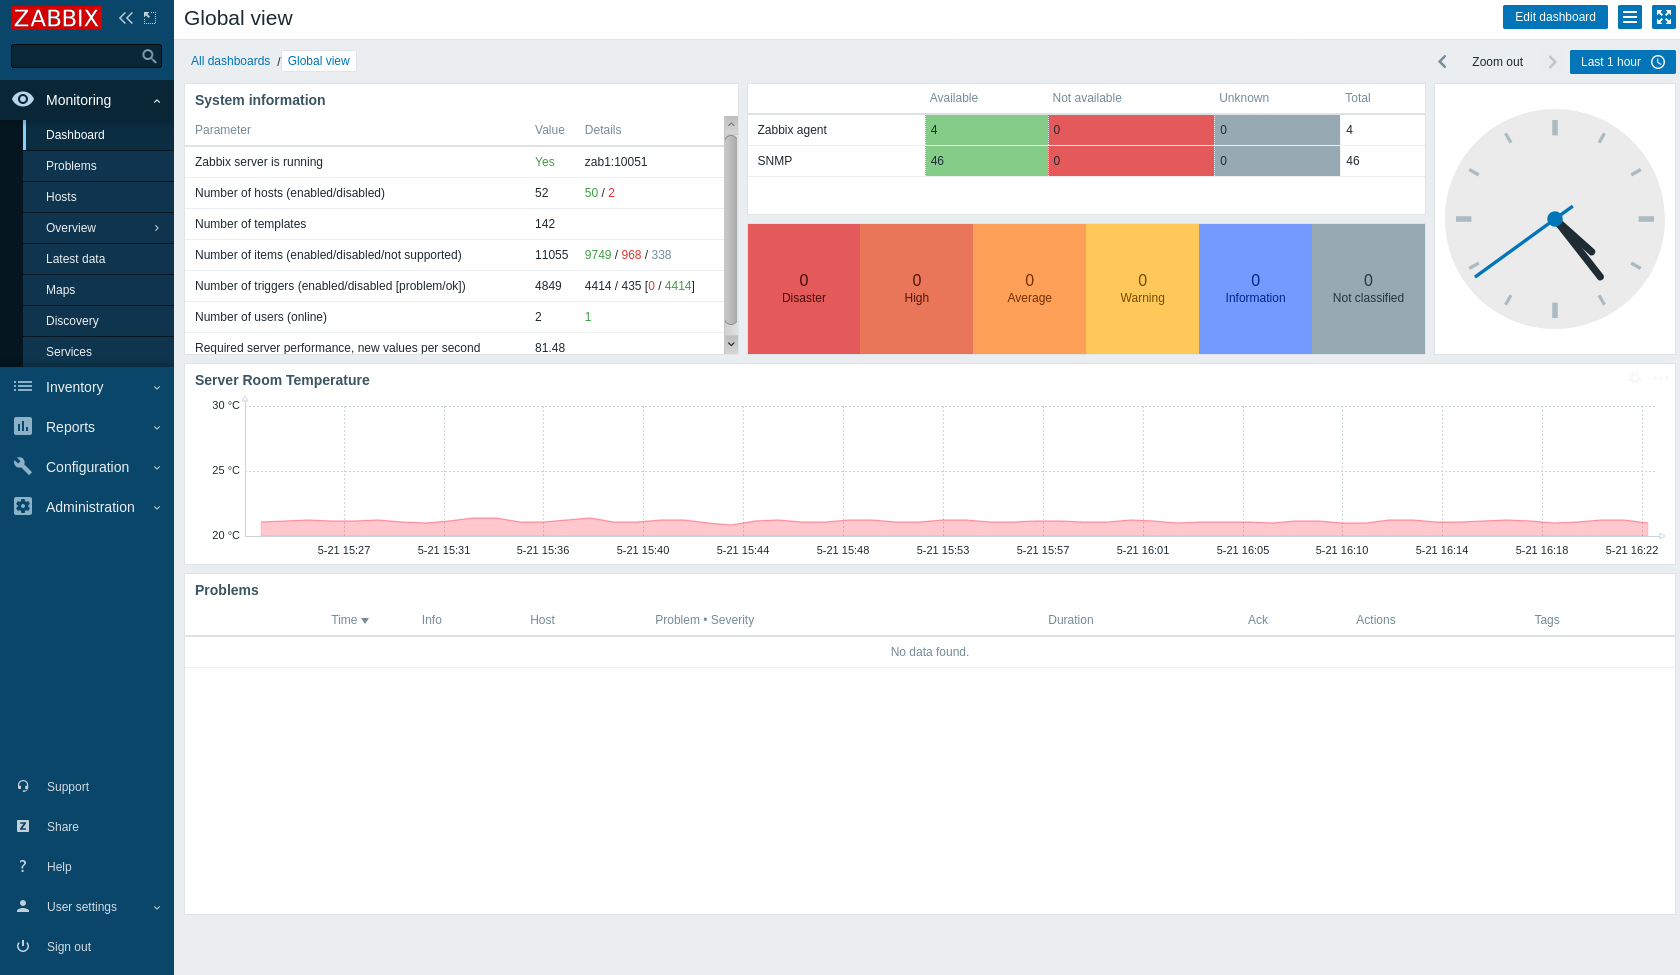The image size is (1680, 975).
Task: Click Zoom out button
Action: click(x=1497, y=62)
